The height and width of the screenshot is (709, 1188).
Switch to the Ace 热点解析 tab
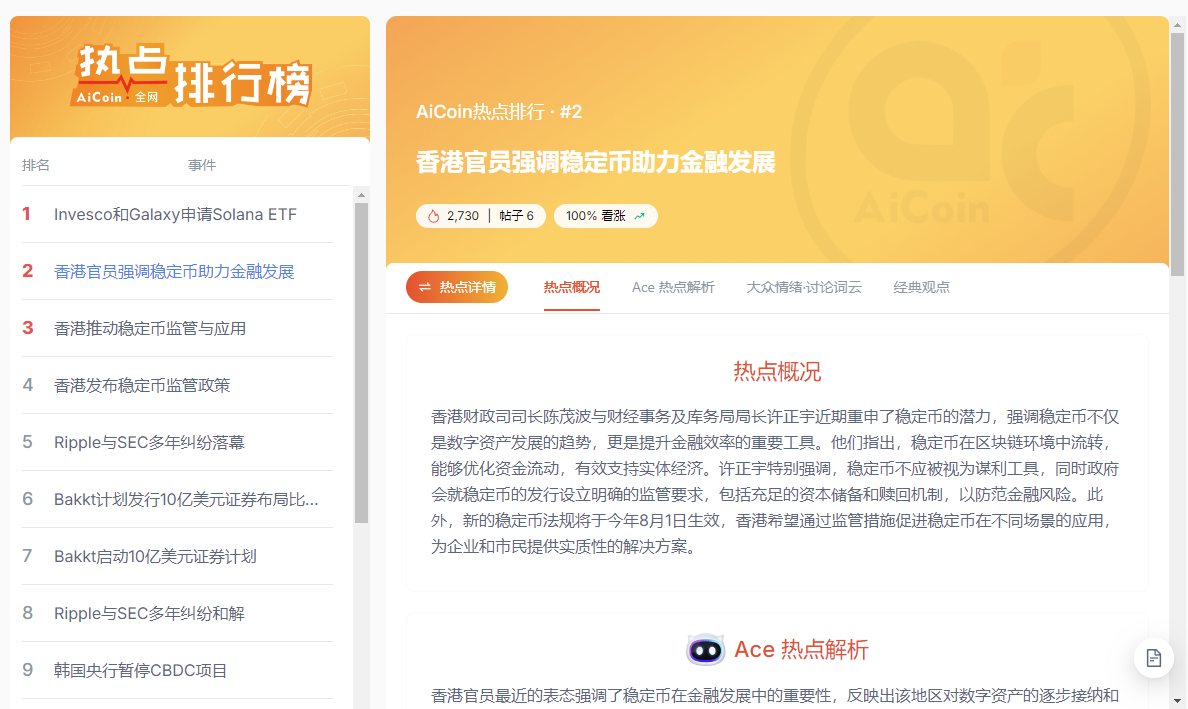click(x=673, y=288)
